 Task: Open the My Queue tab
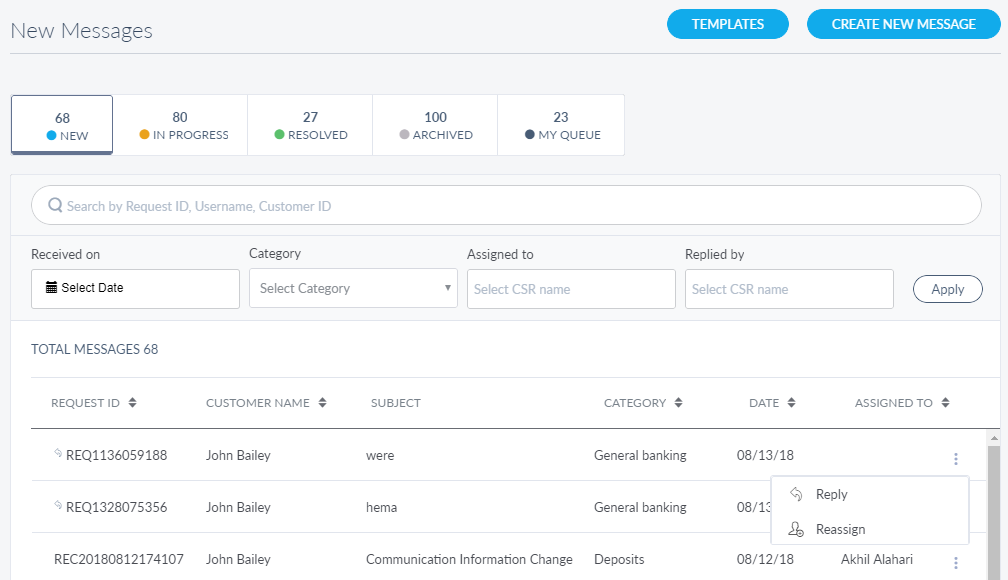pyautogui.click(x=561, y=125)
